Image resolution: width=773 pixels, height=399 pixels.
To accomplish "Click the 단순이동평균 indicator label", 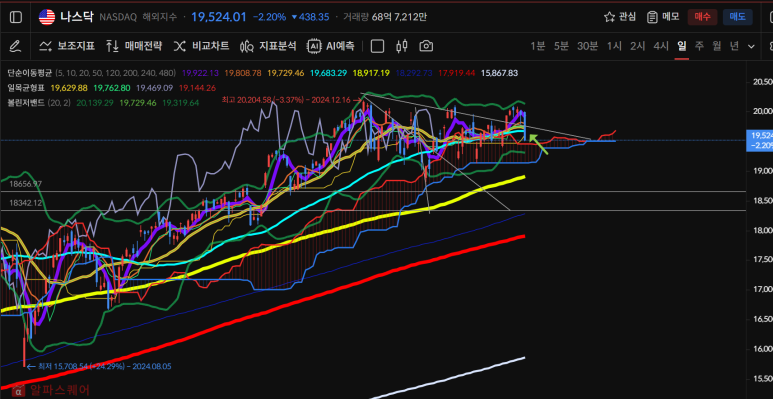I will click(29, 73).
